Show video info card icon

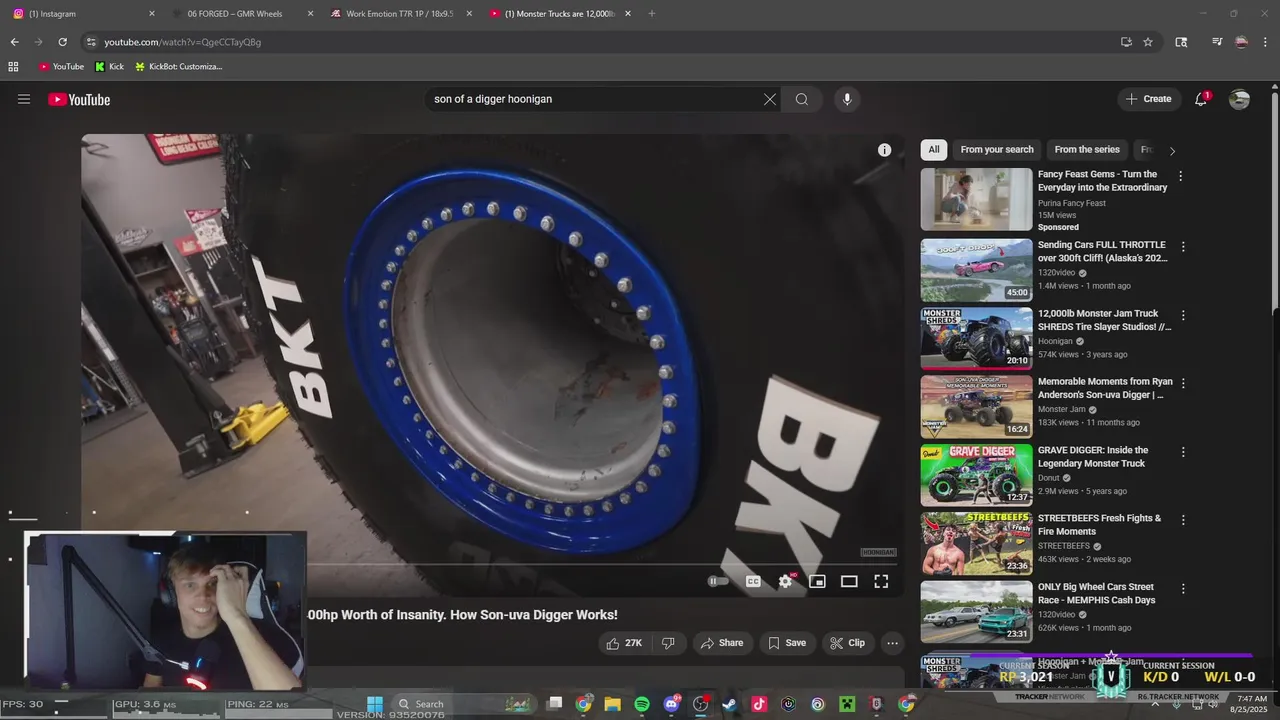(884, 150)
